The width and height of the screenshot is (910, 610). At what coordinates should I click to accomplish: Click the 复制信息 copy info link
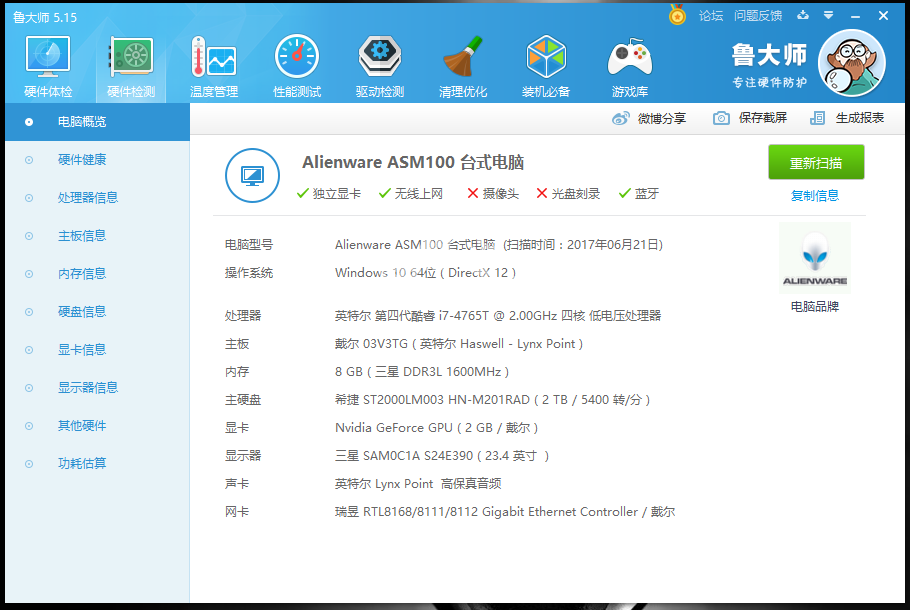814,195
